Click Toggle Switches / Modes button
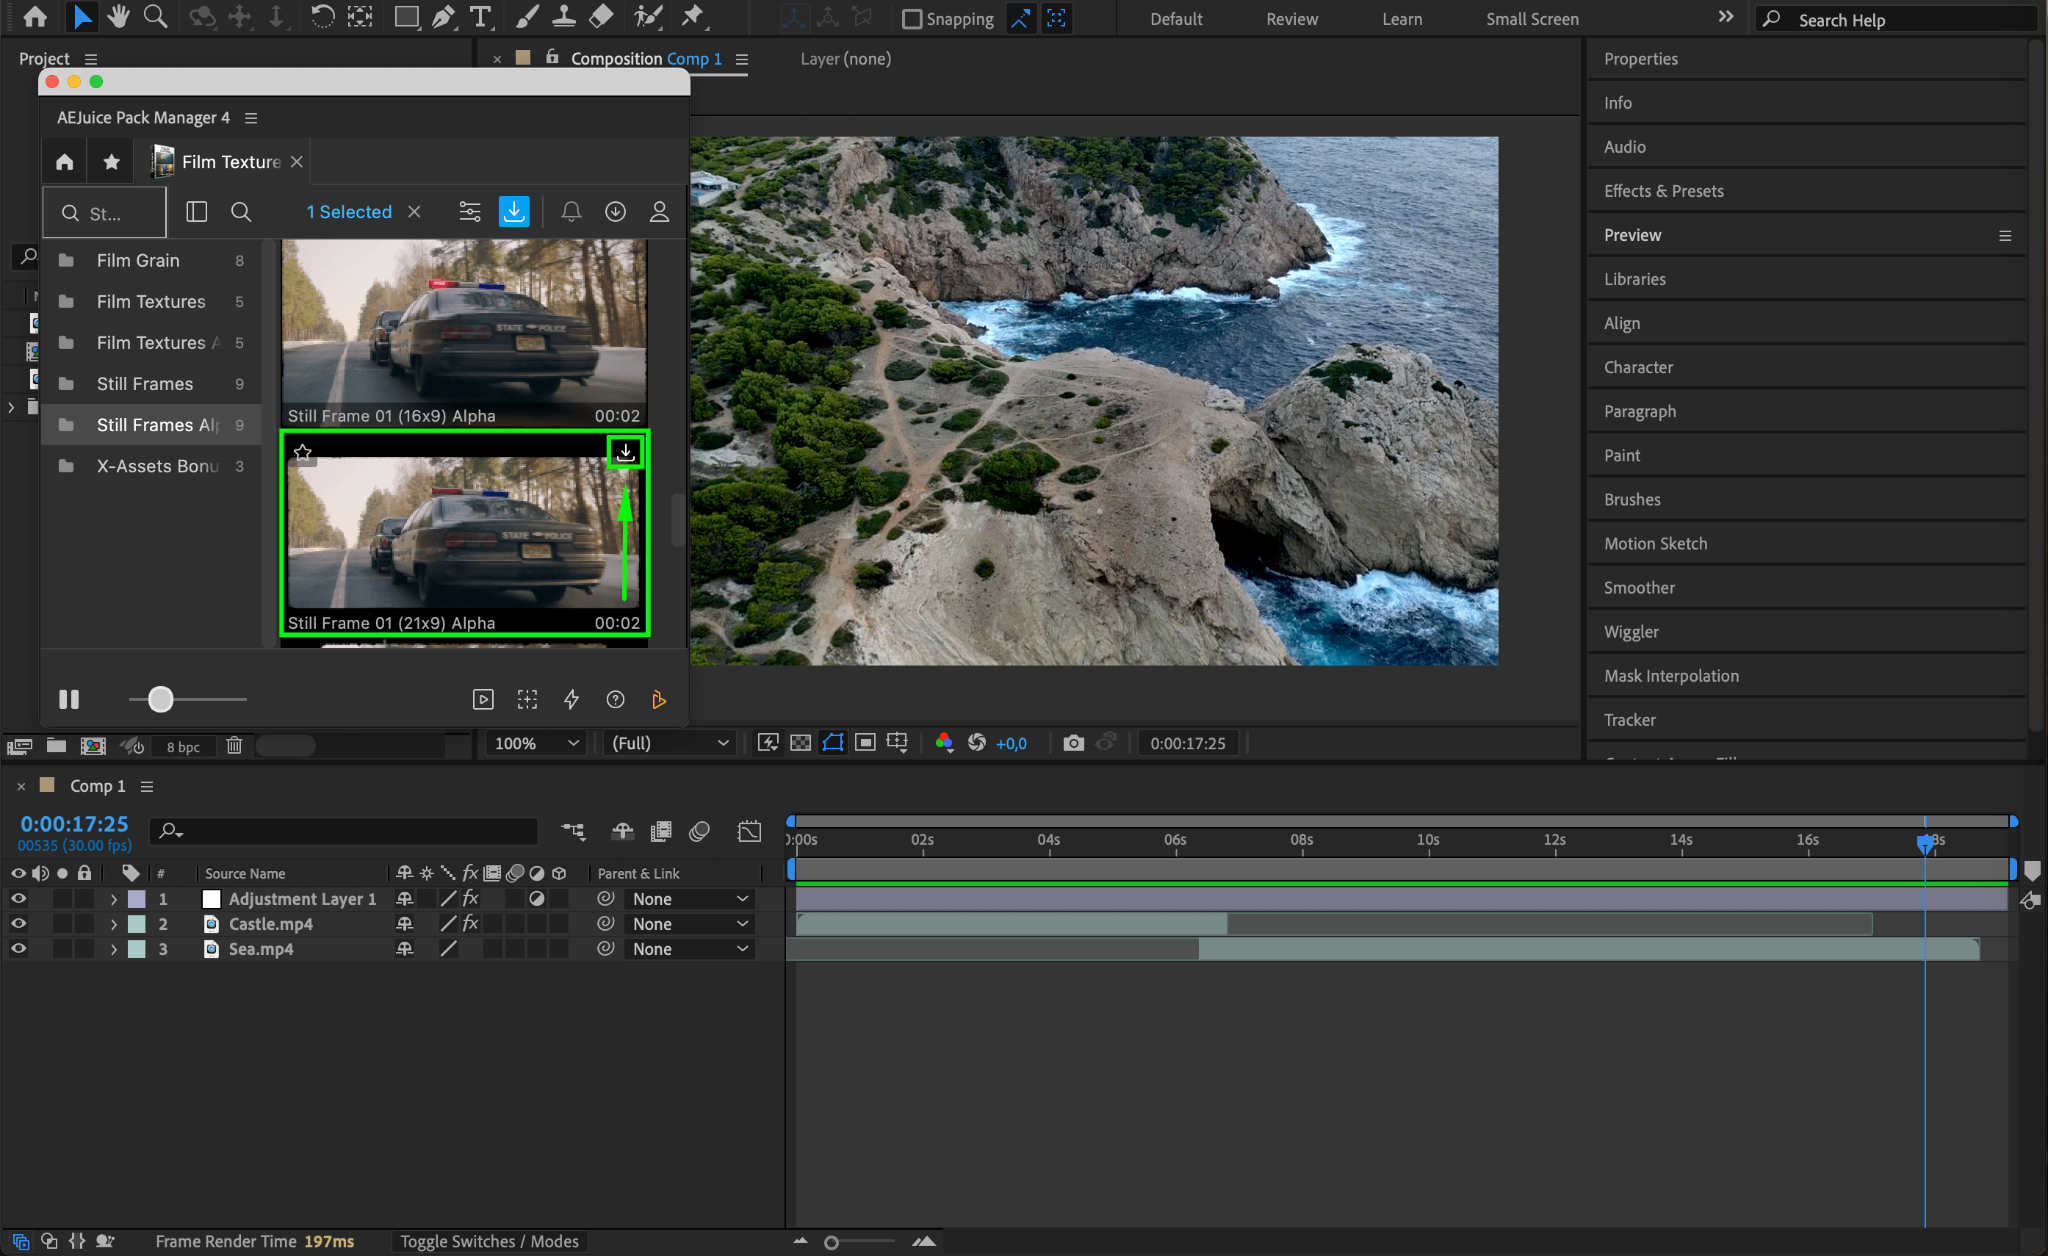Screen dimensions: 2048x1256 pos(489,1241)
